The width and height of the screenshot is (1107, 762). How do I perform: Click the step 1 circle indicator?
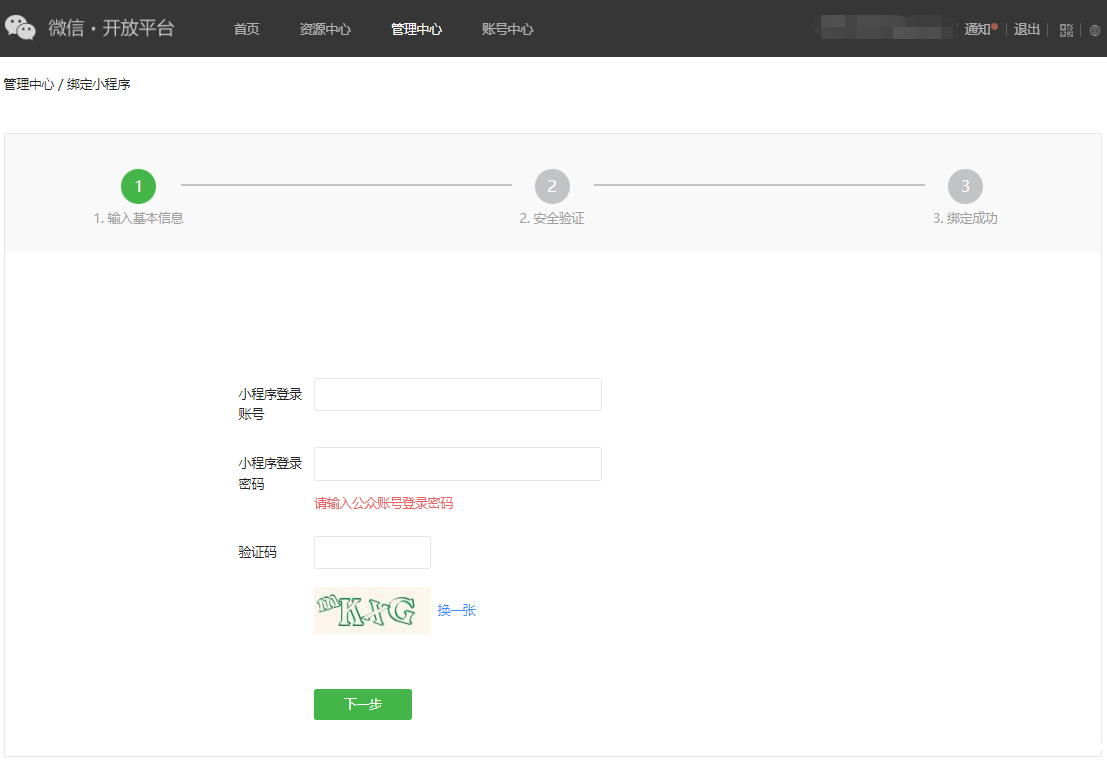coord(138,186)
